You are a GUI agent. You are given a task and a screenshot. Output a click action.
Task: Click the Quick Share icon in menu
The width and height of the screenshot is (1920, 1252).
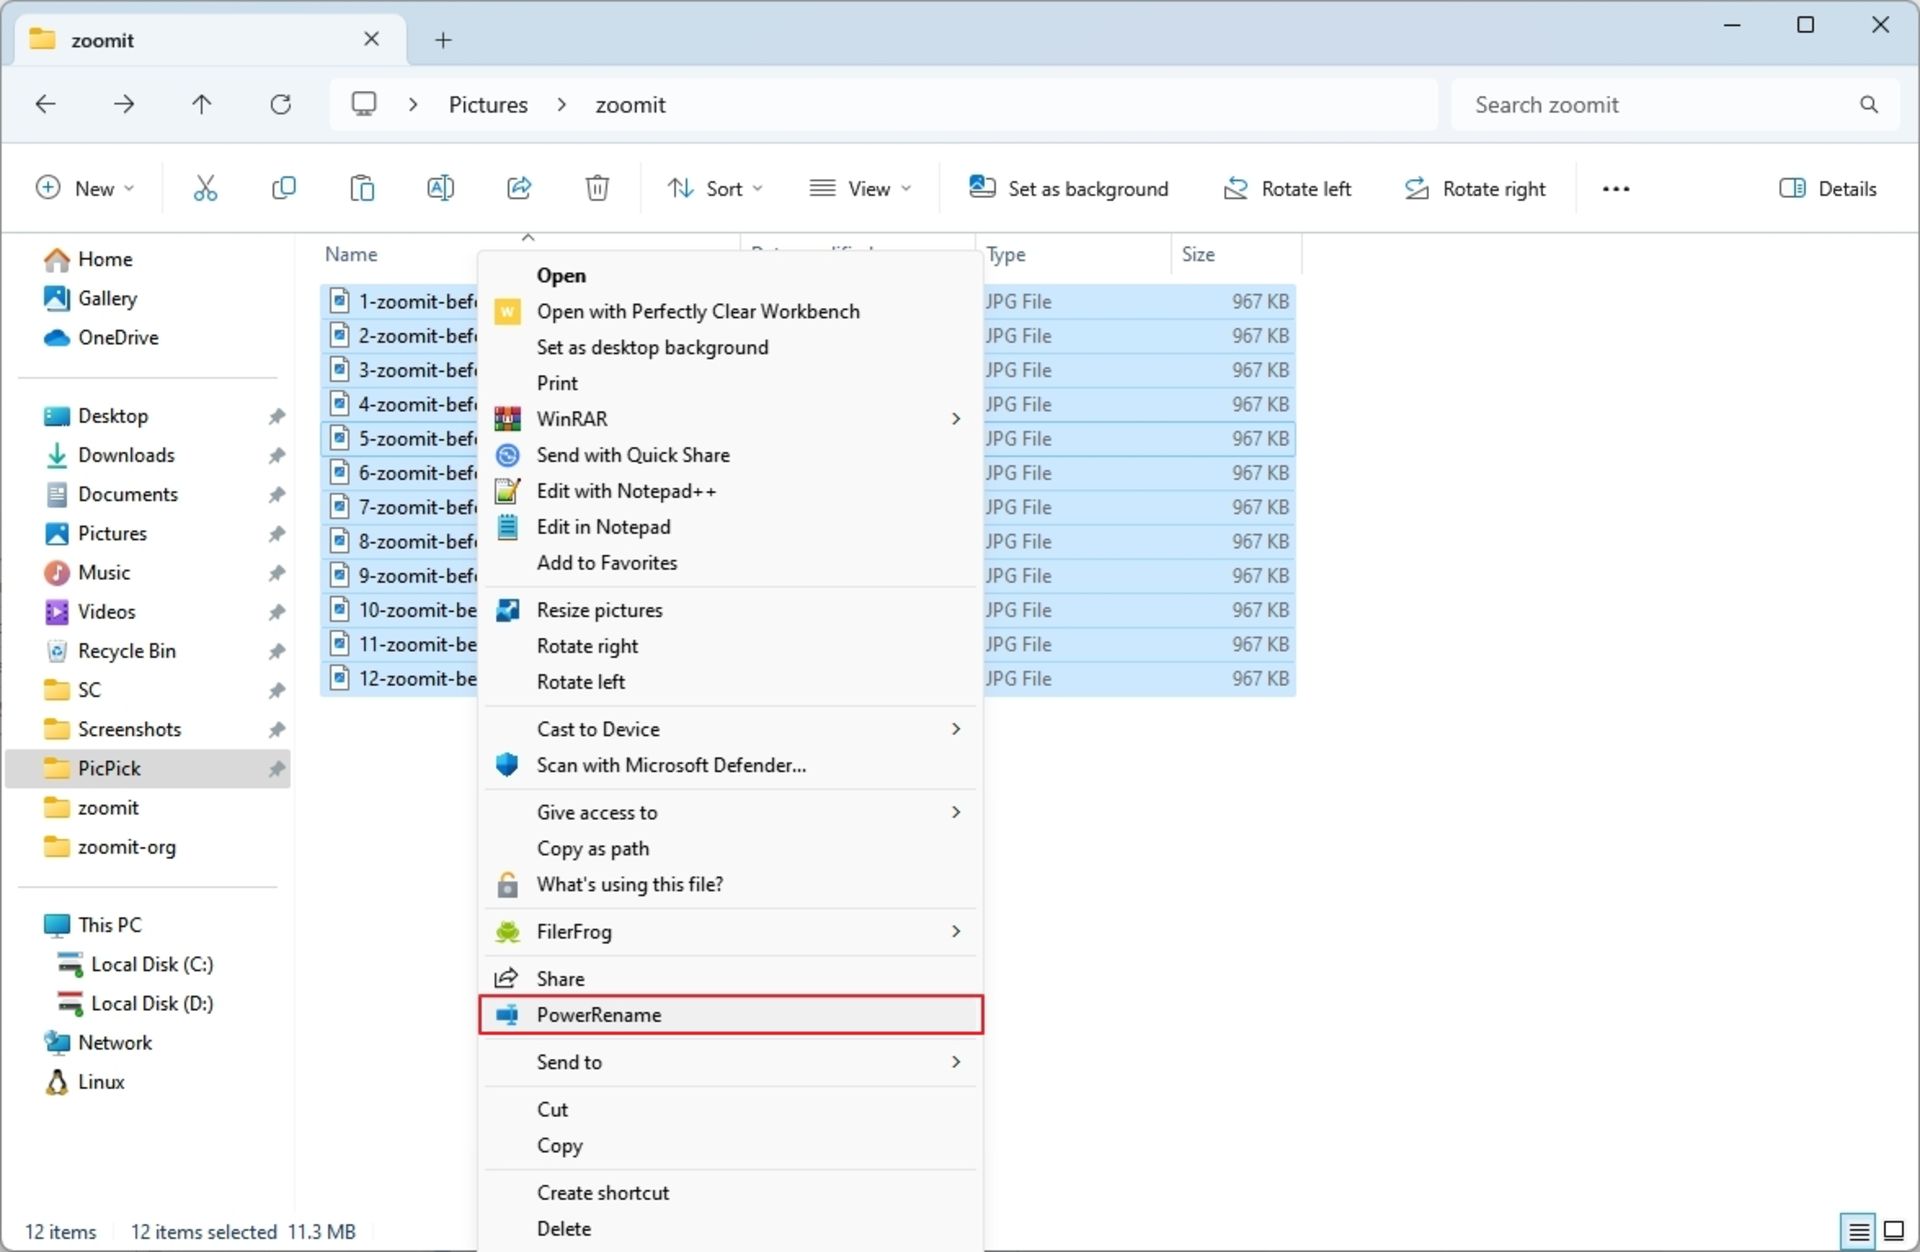[508, 455]
